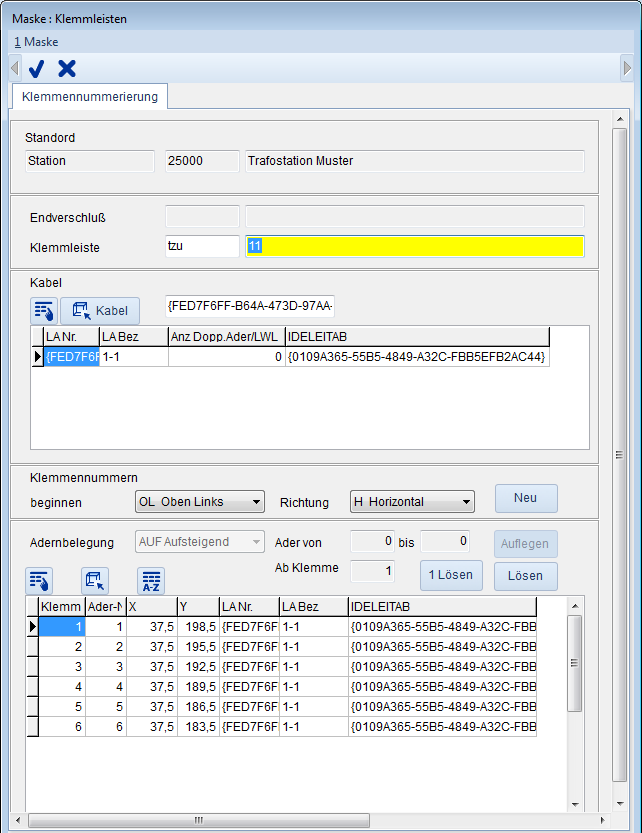Click the Auflegen button

[x=525, y=544]
